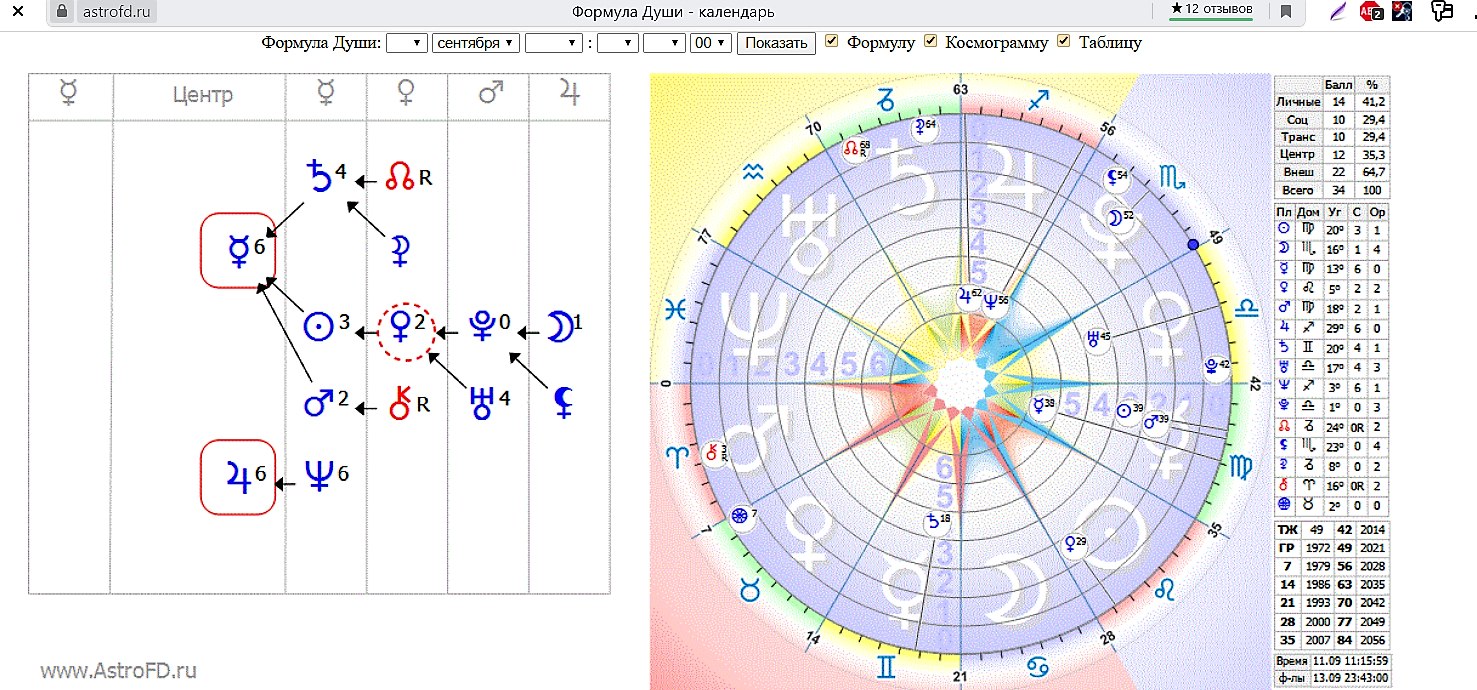Click the Личные row in score table

click(x=1331, y=103)
